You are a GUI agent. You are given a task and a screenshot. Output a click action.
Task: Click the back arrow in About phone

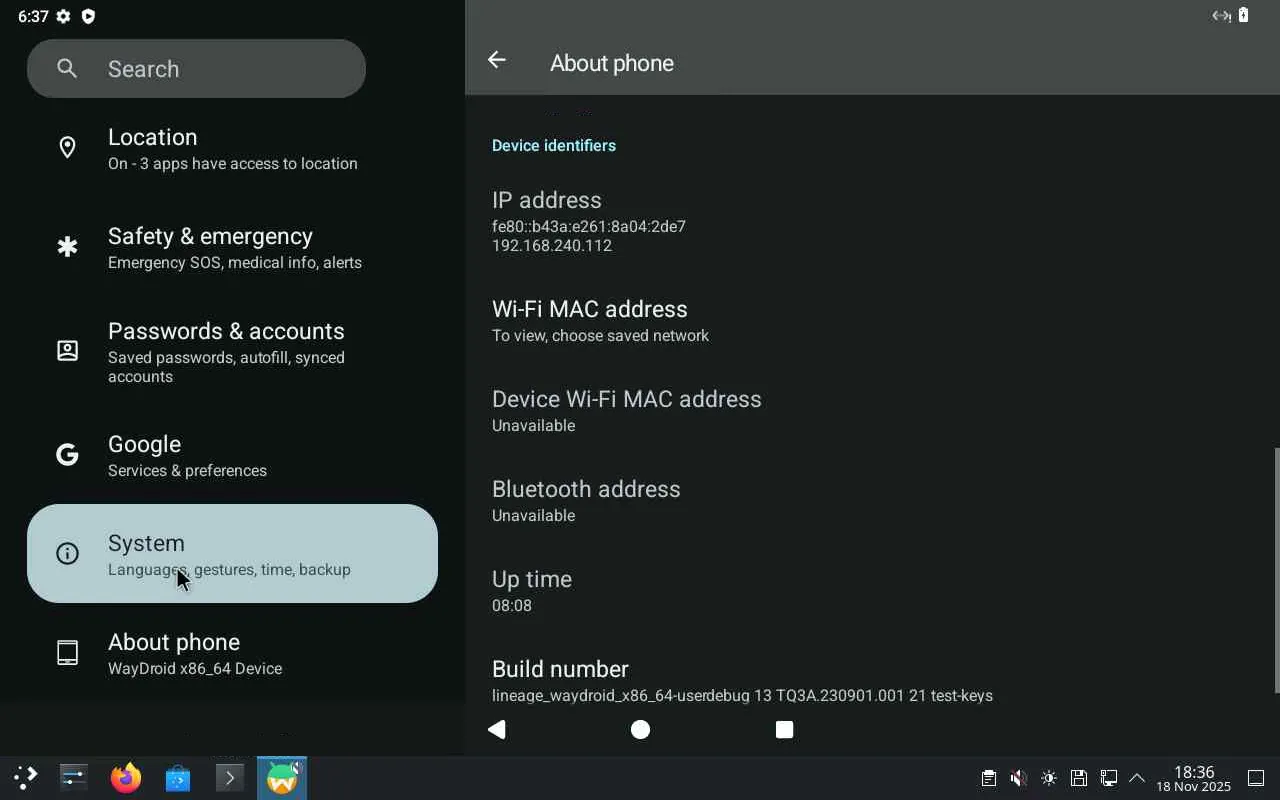496,61
